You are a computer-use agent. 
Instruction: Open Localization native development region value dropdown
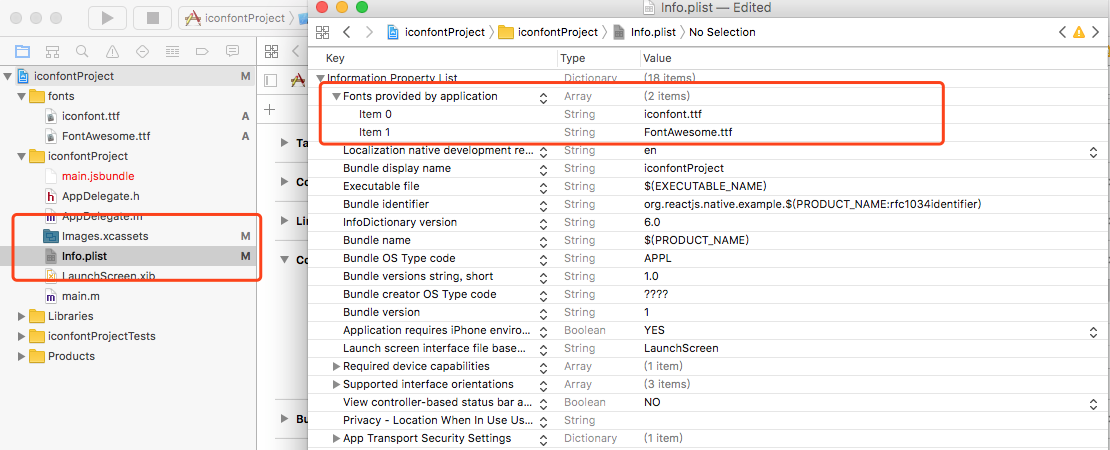point(1093,151)
